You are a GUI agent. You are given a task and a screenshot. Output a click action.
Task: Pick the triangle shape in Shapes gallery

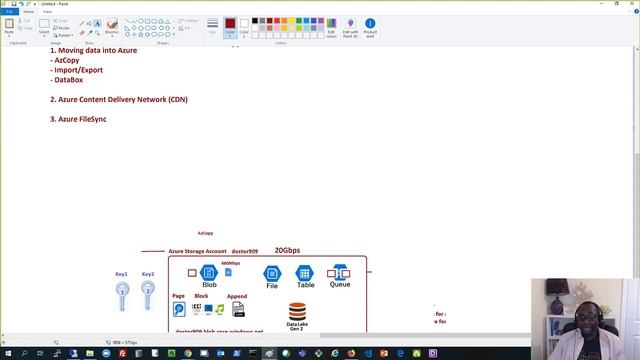pos(168,21)
